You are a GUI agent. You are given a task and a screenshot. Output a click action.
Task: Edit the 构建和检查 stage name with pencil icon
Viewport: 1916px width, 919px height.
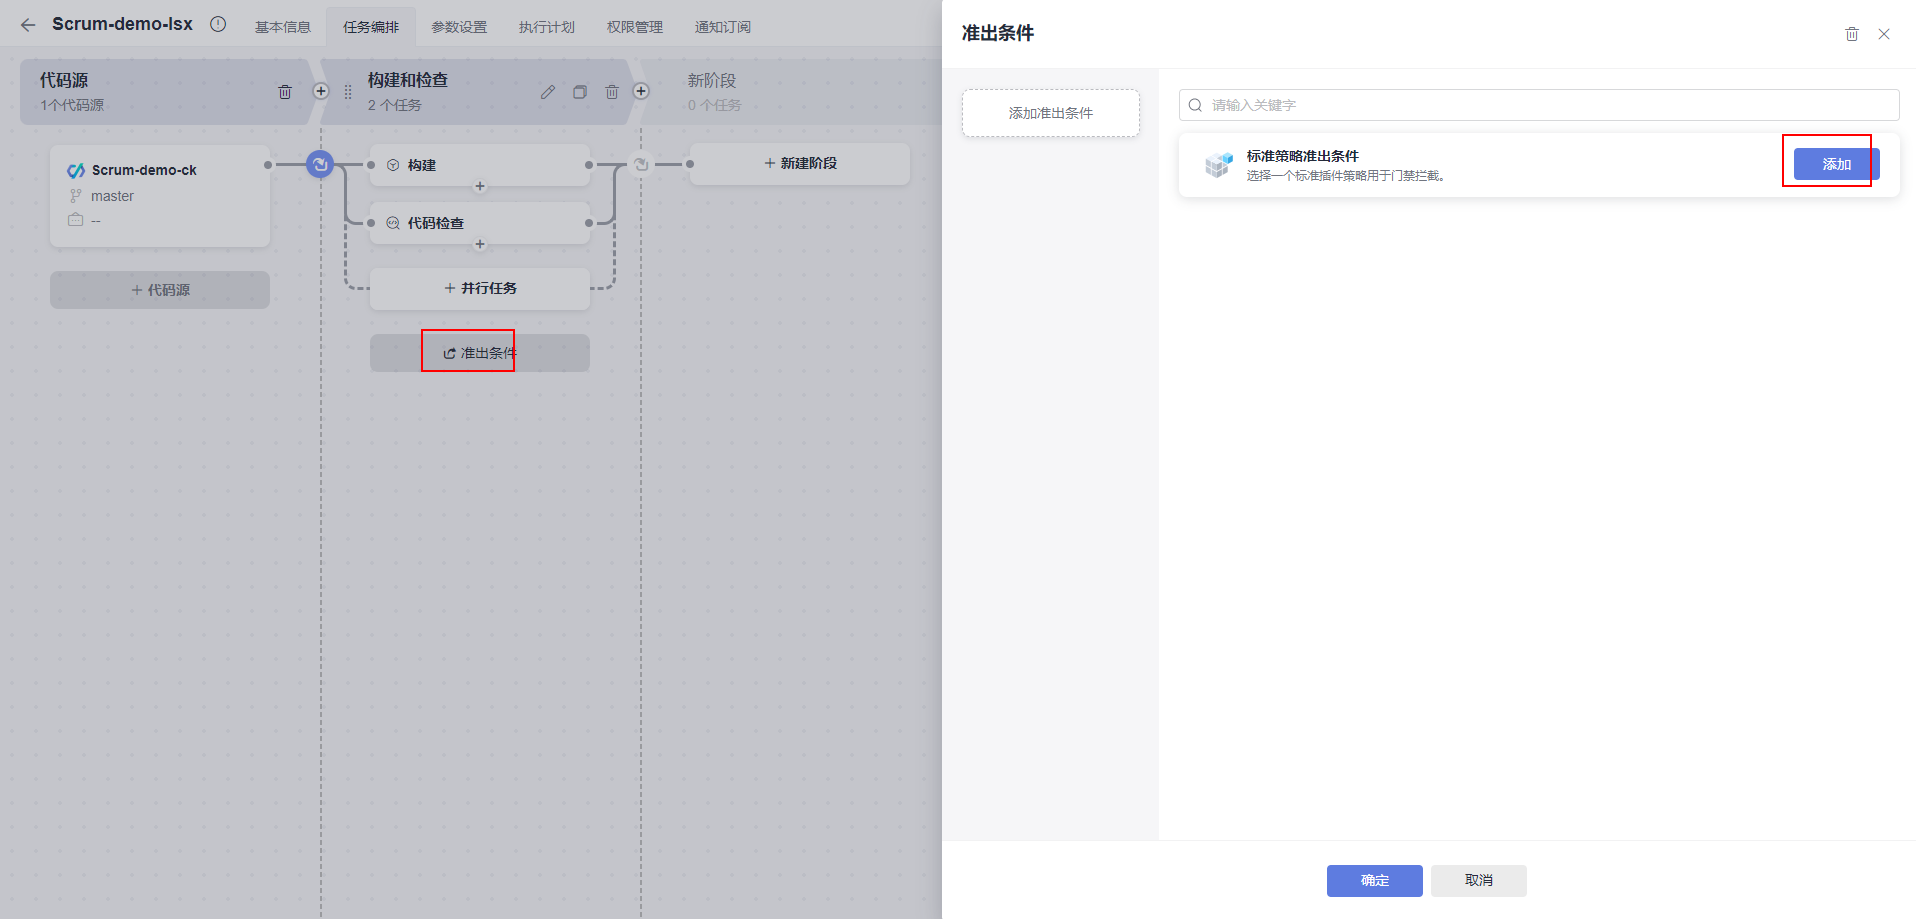[x=547, y=91]
